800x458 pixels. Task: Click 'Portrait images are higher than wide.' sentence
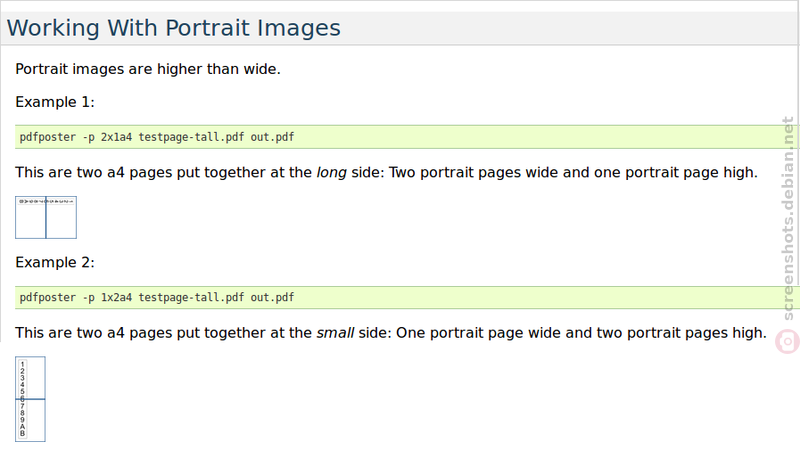point(148,69)
